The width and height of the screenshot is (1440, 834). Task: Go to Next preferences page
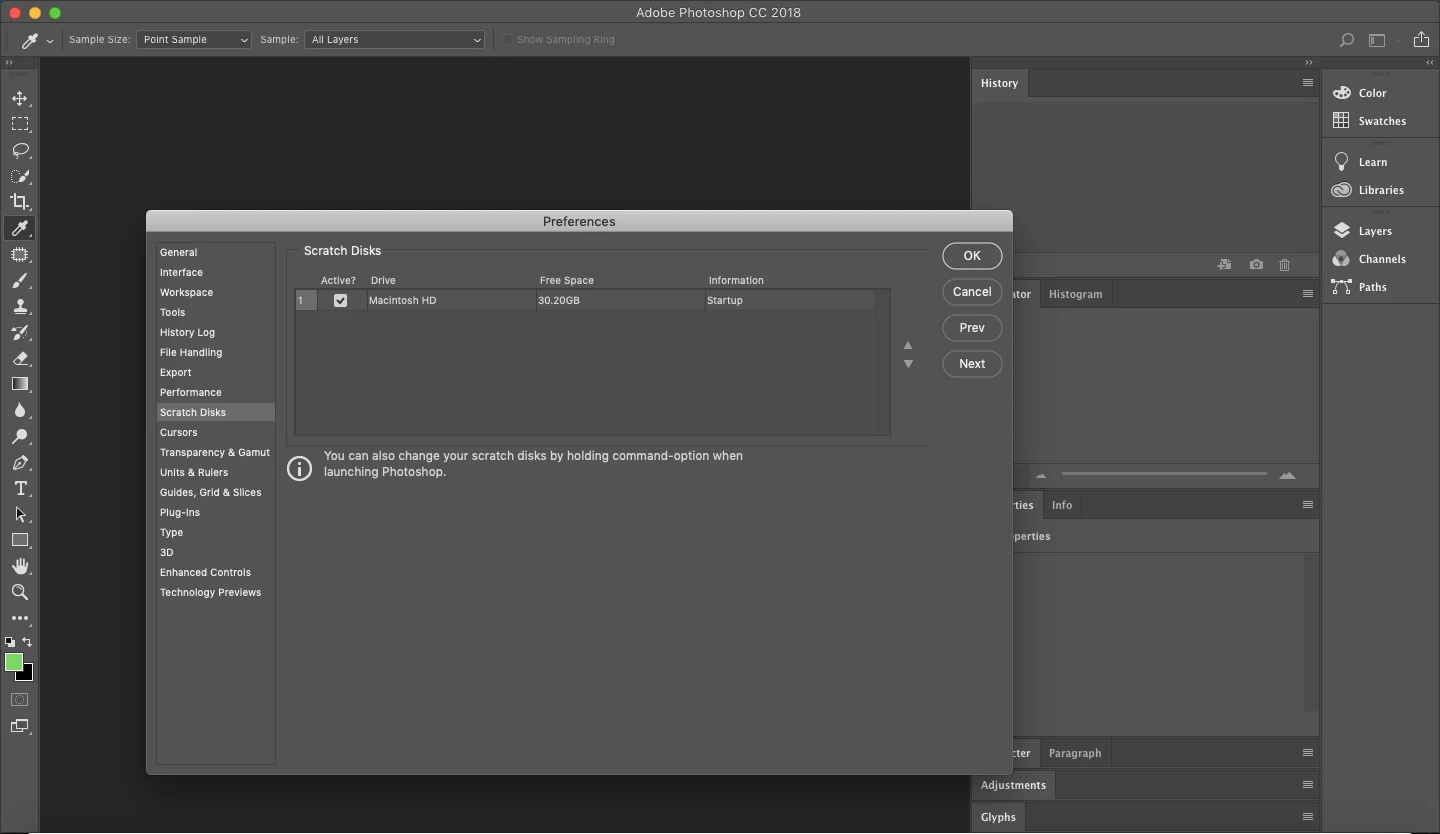pos(972,364)
